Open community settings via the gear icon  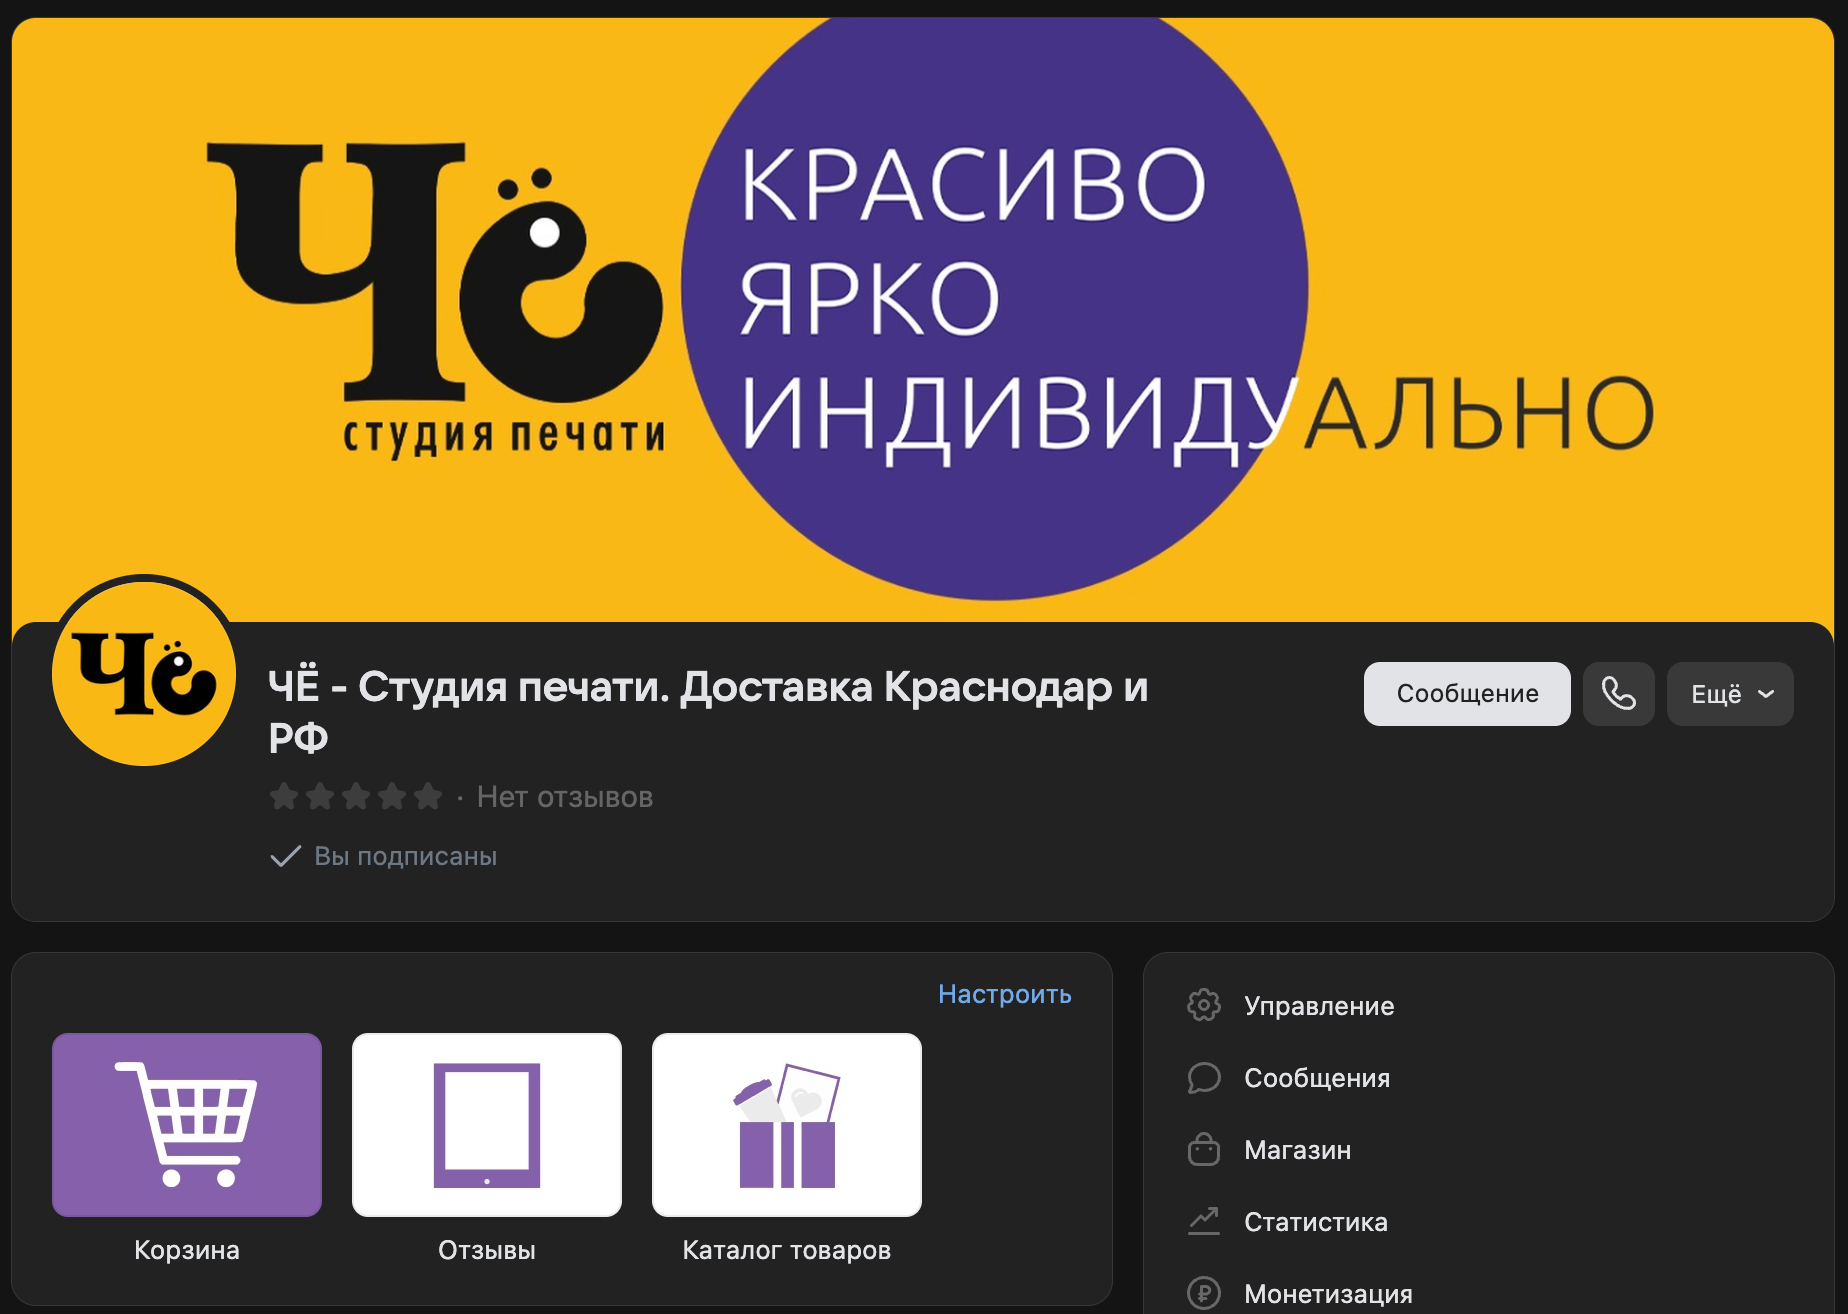click(x=1205, y=1006)
